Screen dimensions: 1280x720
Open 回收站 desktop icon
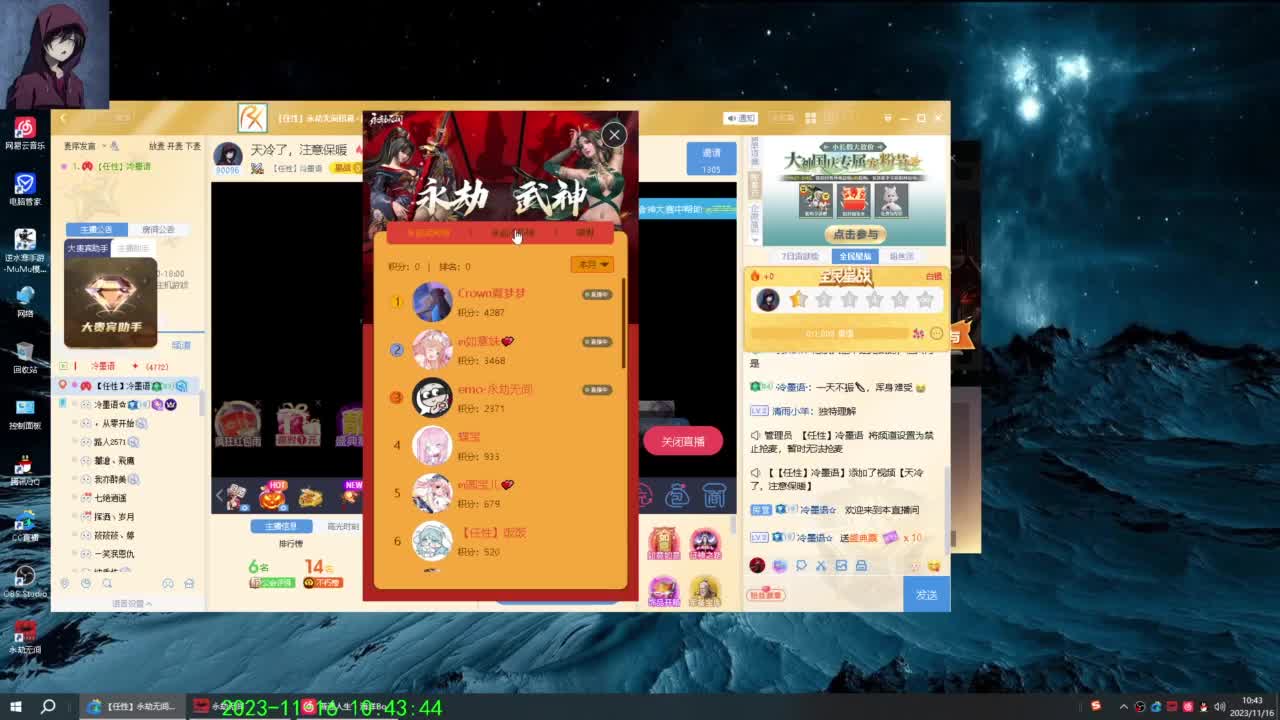tap(25, 358)
